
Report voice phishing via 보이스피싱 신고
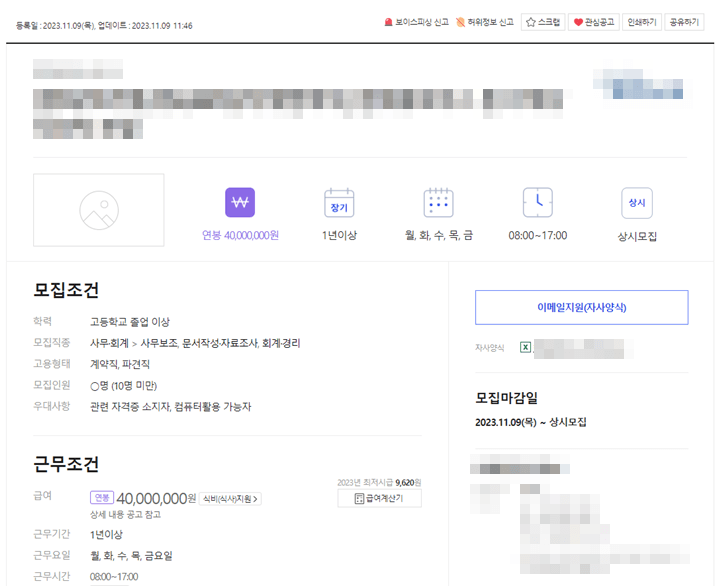click(x=416, y=22)
